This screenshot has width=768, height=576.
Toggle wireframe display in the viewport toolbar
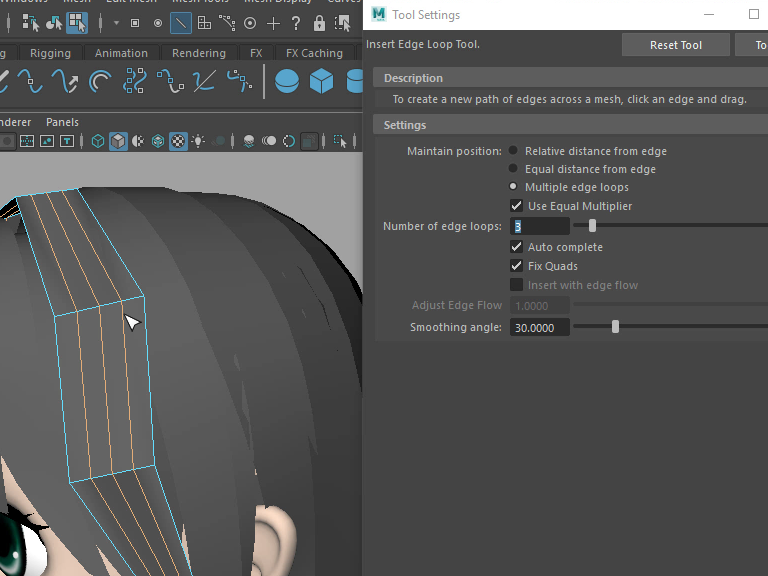(98, 141)
